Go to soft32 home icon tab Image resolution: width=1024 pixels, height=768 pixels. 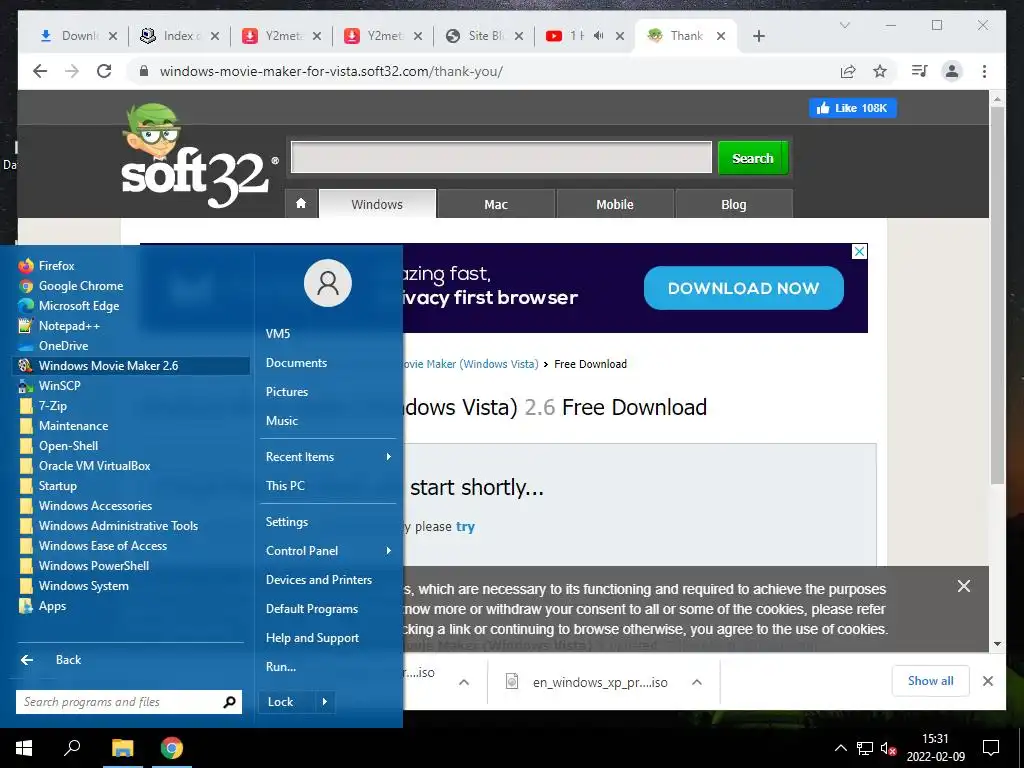tap(301, 204)
